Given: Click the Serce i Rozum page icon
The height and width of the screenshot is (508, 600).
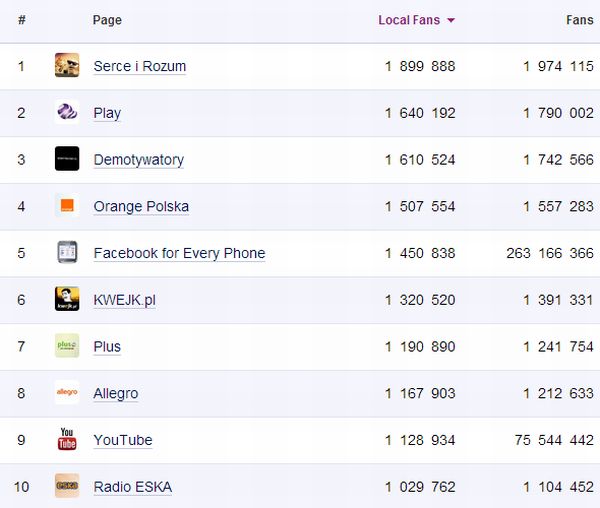Looking at the screenshot, I should click(x=67, y=66).
